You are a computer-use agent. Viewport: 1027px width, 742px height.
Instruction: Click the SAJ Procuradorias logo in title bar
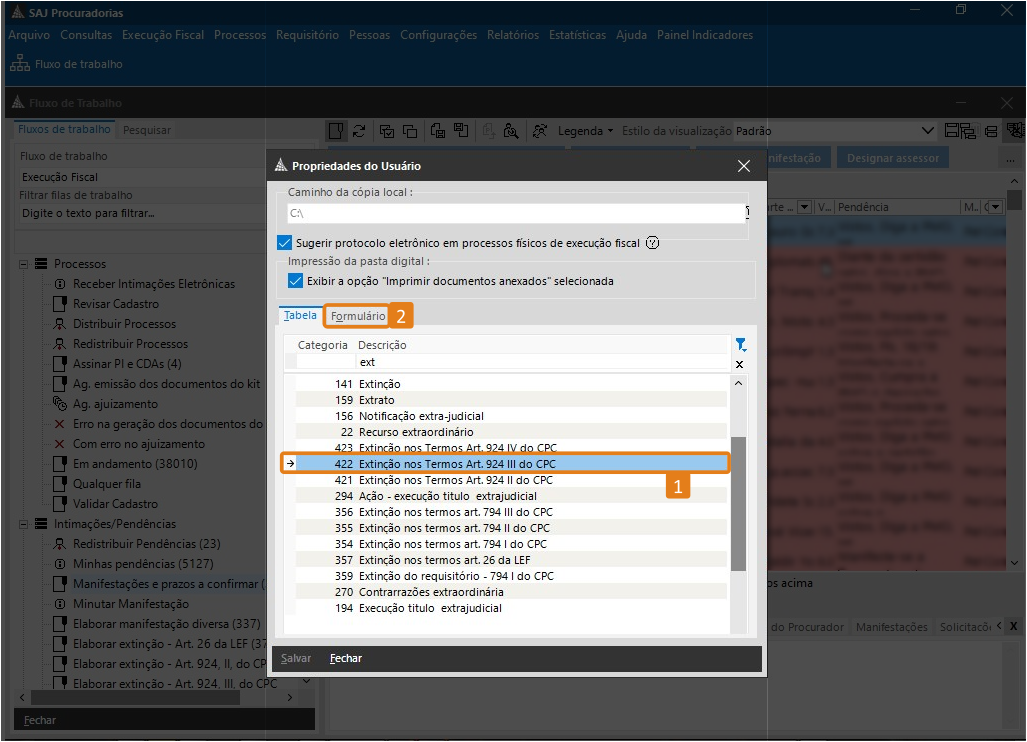(x=16, y=10)
